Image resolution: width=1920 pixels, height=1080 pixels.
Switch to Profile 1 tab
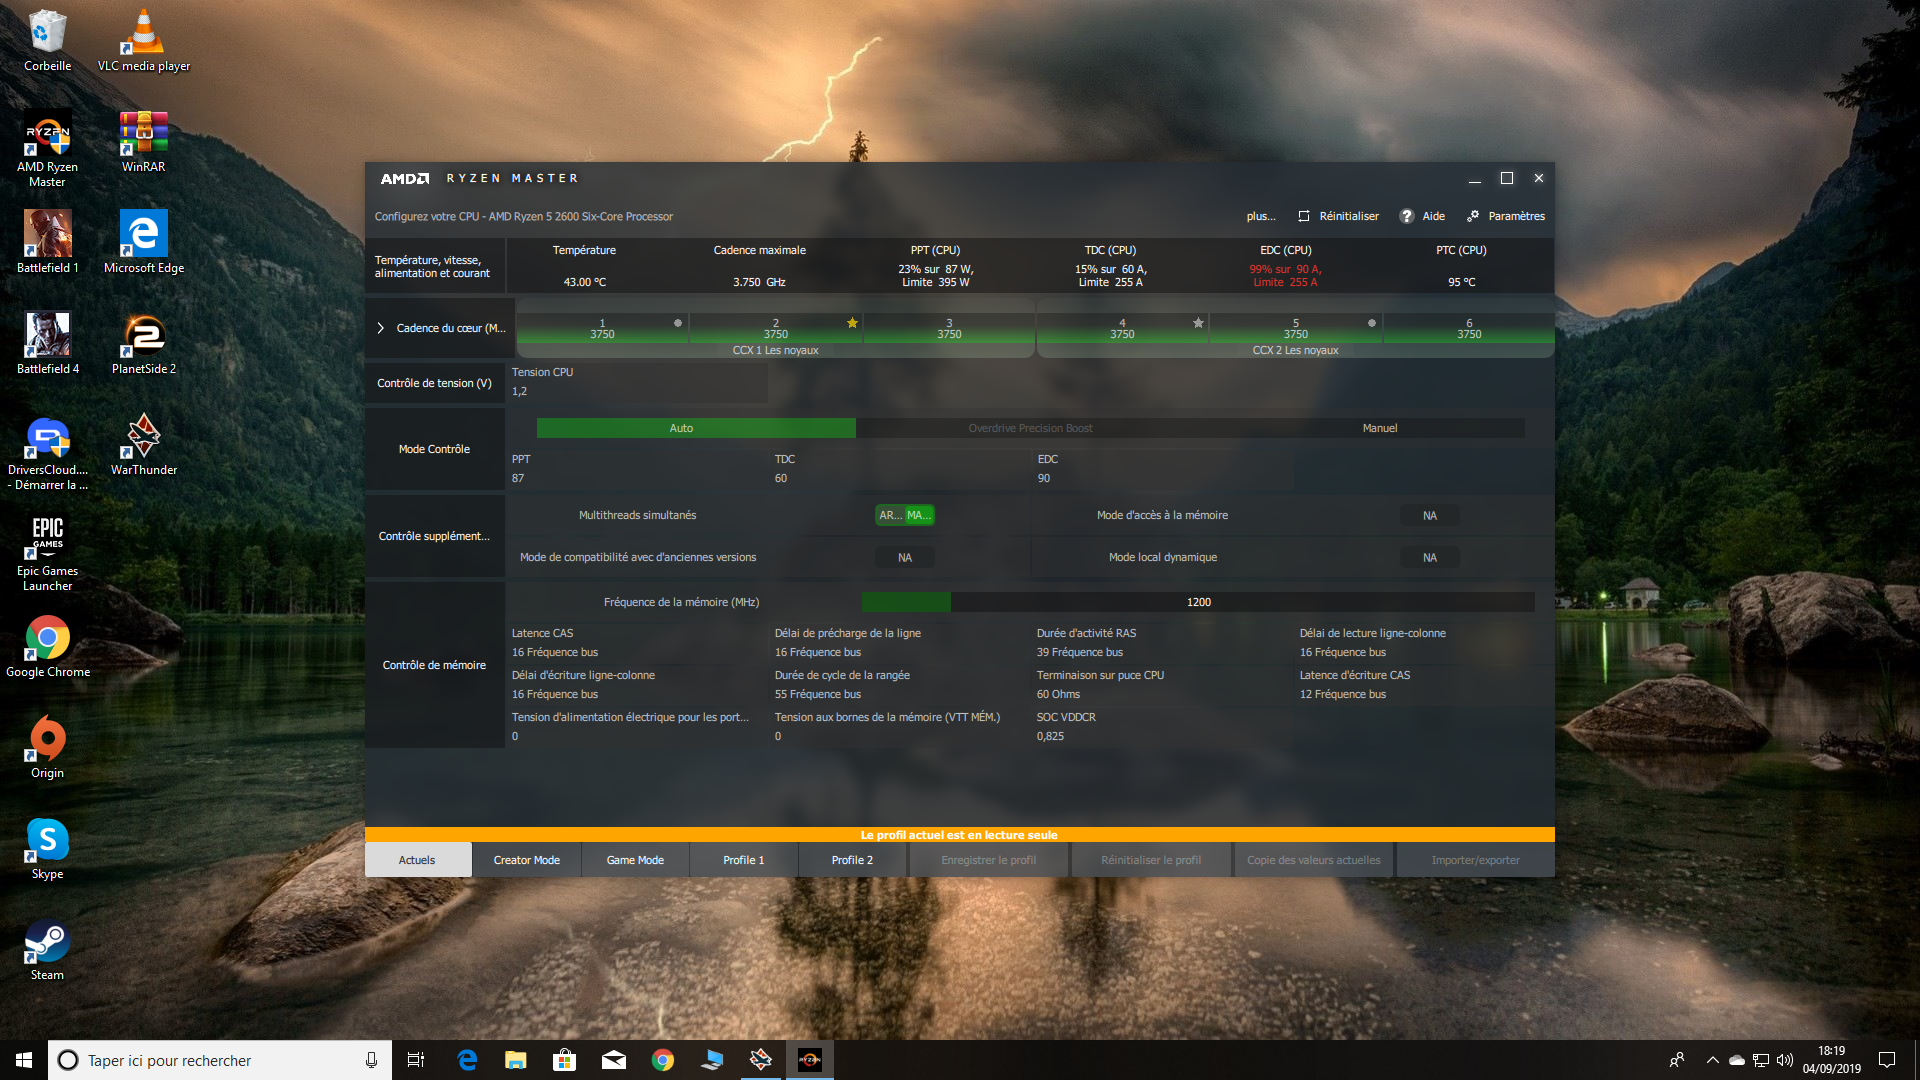click(744, 860)
